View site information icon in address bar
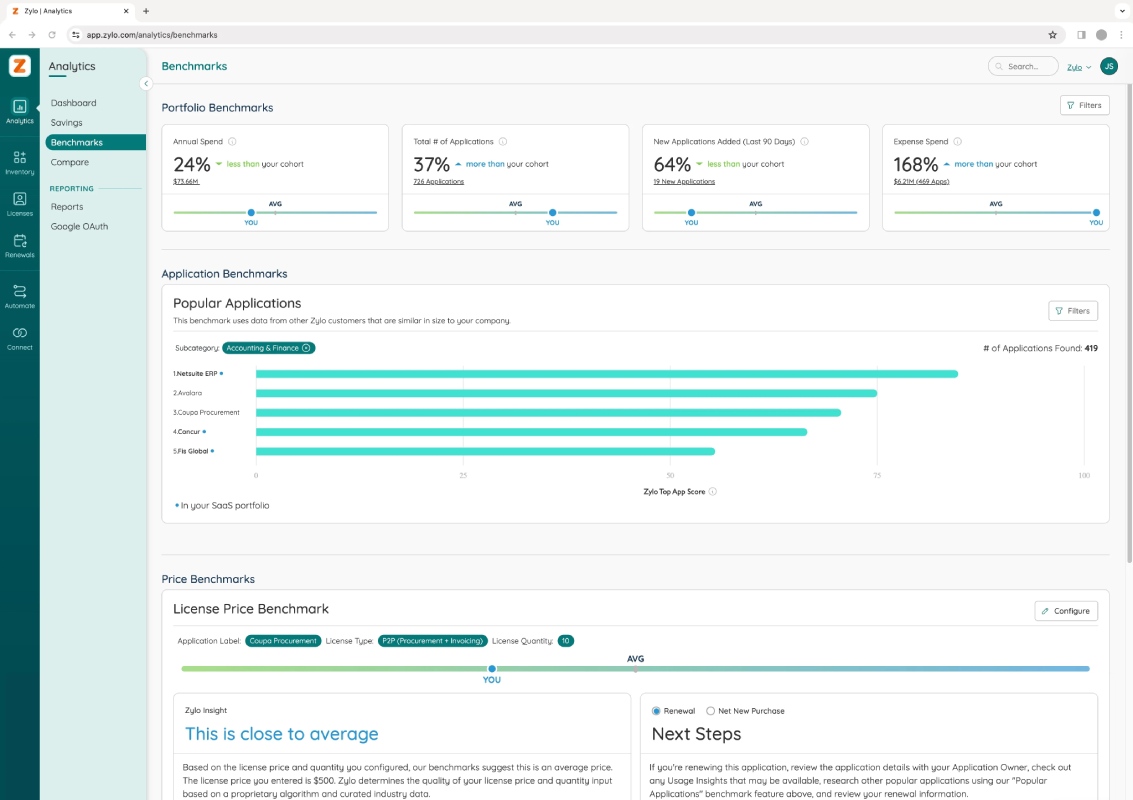 click(x=75, y=35)
